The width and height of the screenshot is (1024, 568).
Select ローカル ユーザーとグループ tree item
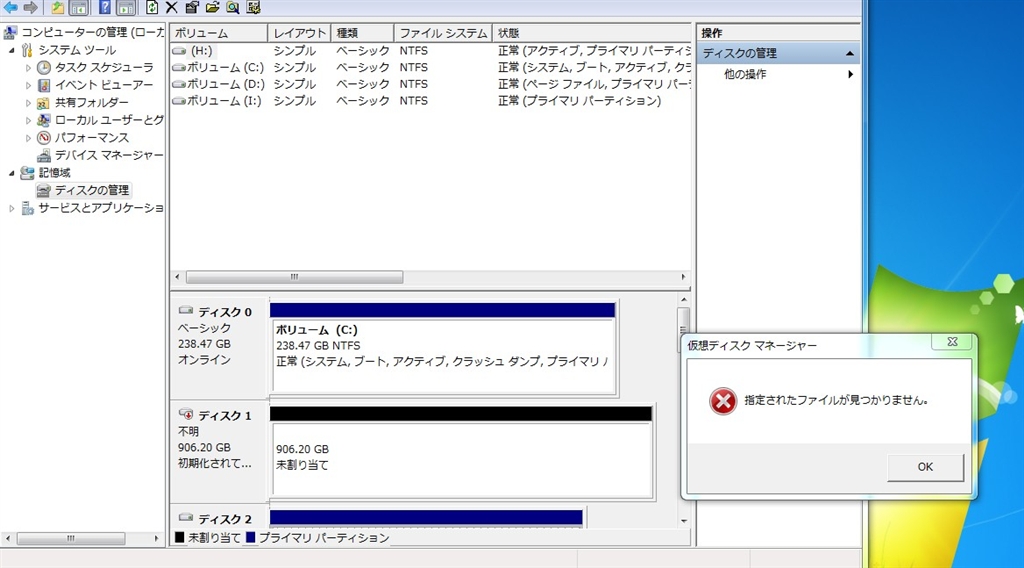coord(109,120)
